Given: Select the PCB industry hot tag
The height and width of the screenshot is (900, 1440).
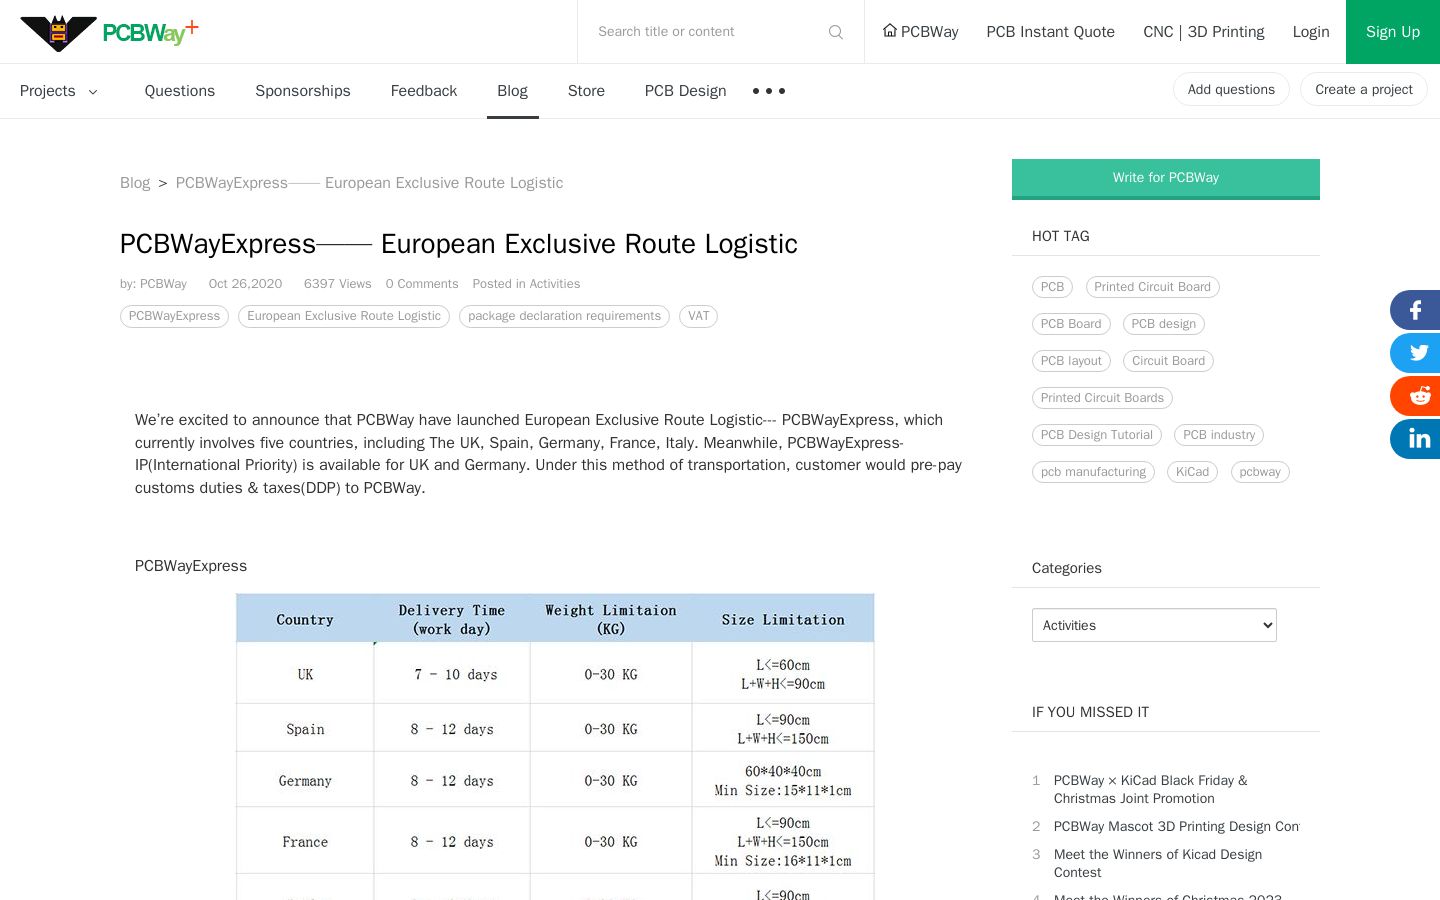Looking at the screenshot, I should 1219,435.
